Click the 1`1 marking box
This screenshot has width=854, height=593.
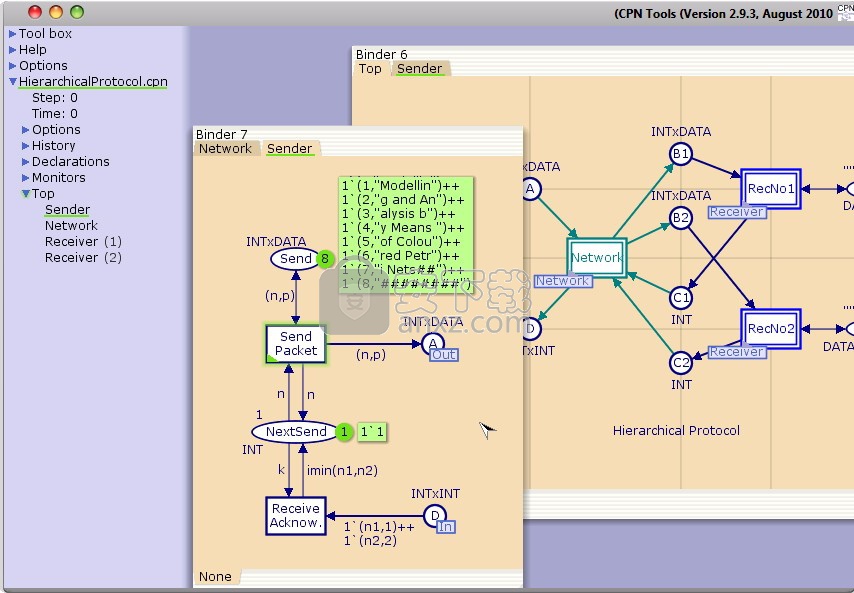click(373, 432)
